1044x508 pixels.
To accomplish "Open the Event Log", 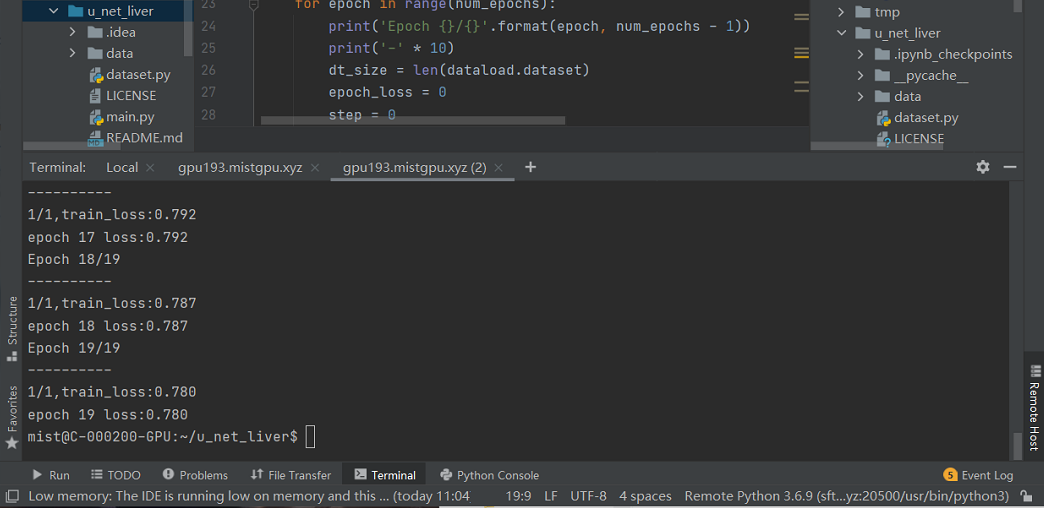I will 979,475.
